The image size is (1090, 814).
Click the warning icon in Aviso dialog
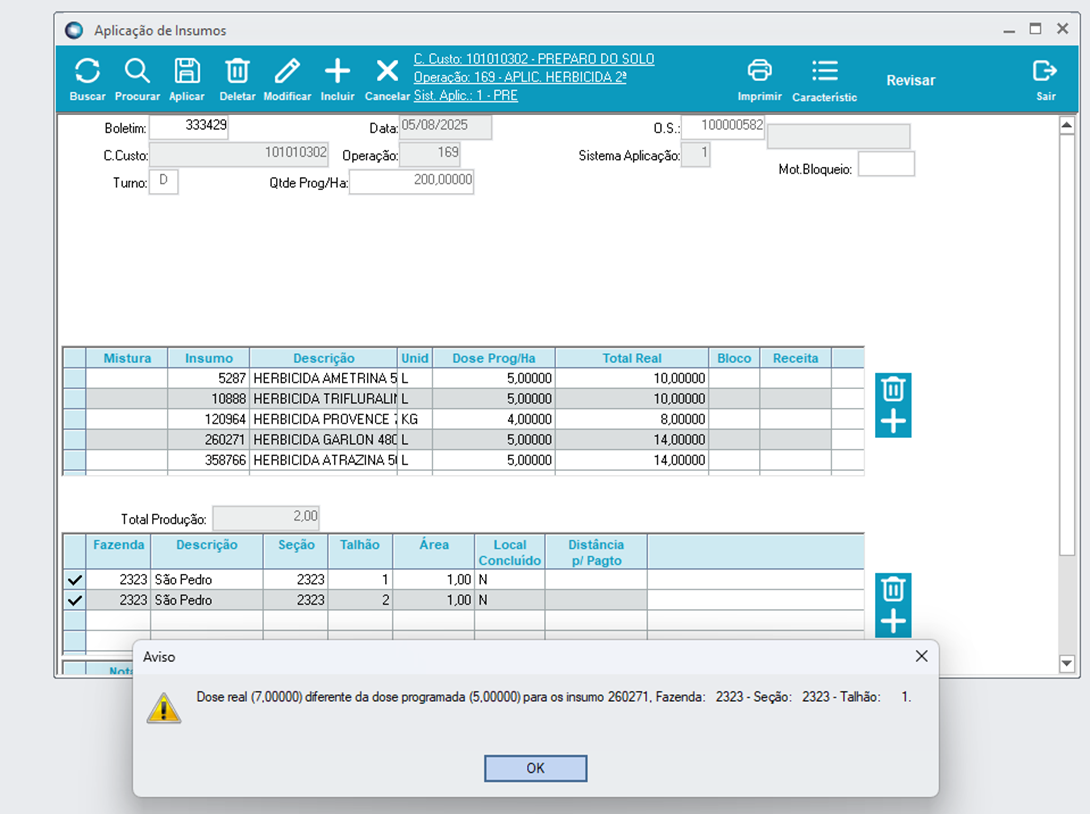(x=164, y=708)
